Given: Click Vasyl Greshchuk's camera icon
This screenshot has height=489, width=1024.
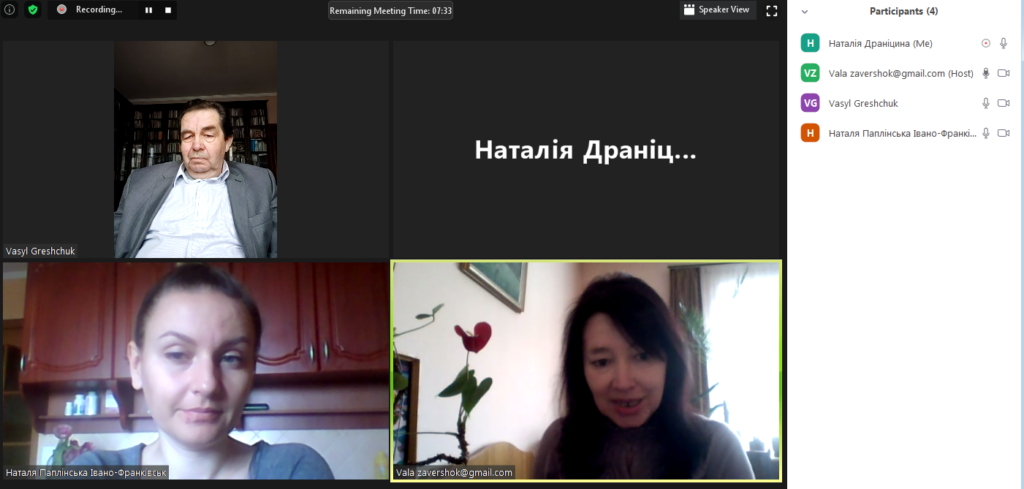Looking at the screenshot, I should [x=1003, y=103].
